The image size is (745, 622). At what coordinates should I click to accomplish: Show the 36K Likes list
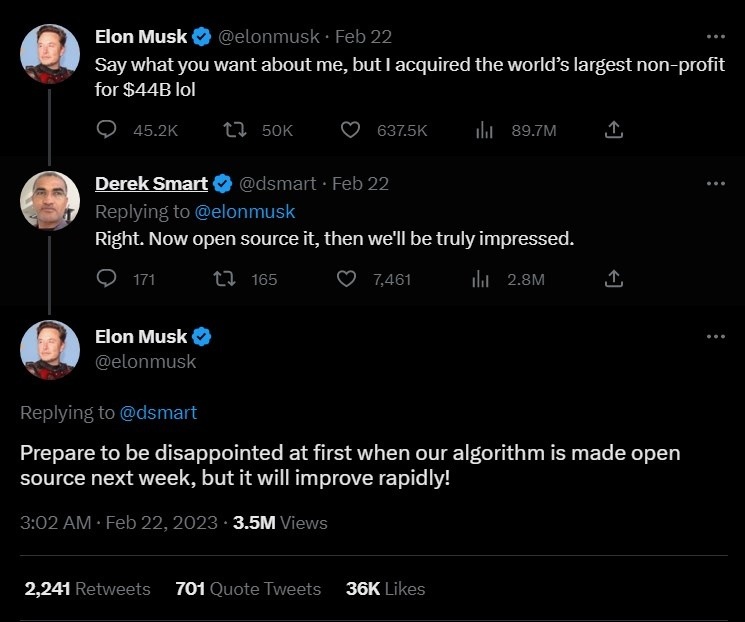coord(385,589)
